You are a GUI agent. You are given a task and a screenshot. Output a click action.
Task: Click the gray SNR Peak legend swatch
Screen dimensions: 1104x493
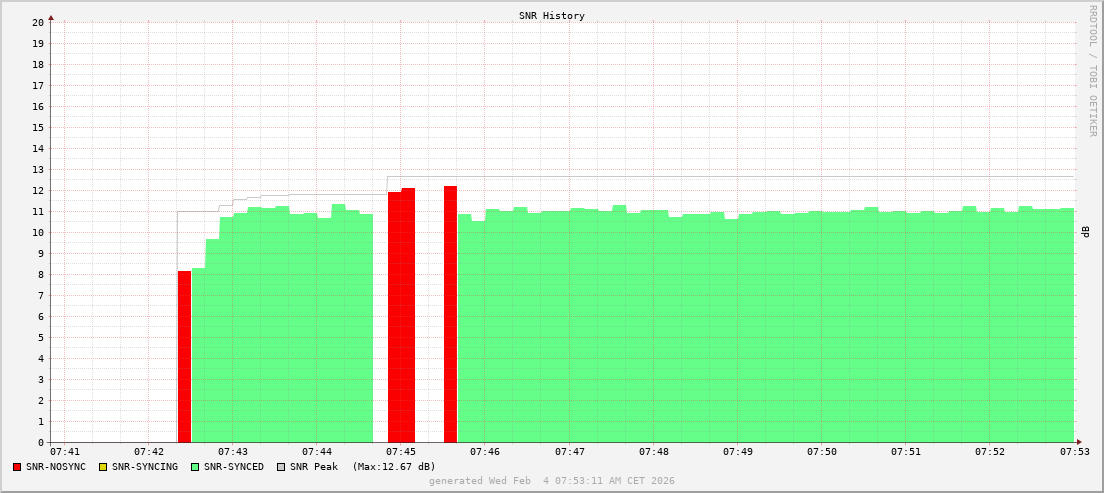point(281,467)
